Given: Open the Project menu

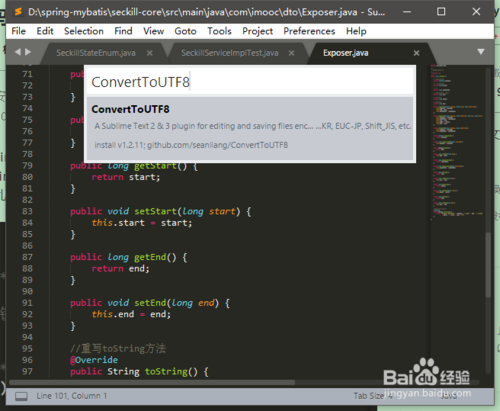Looking at the screenshot, I should pos(257,31).
